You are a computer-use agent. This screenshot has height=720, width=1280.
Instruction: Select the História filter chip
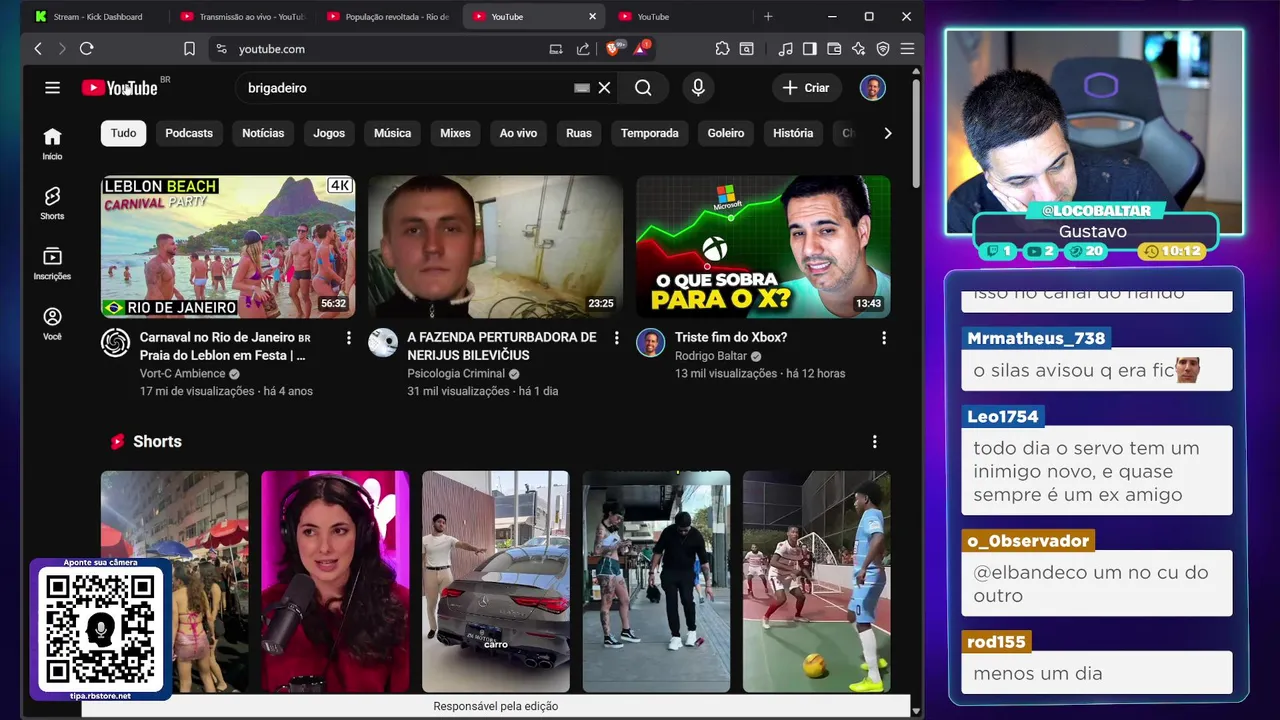pos(793,133)
